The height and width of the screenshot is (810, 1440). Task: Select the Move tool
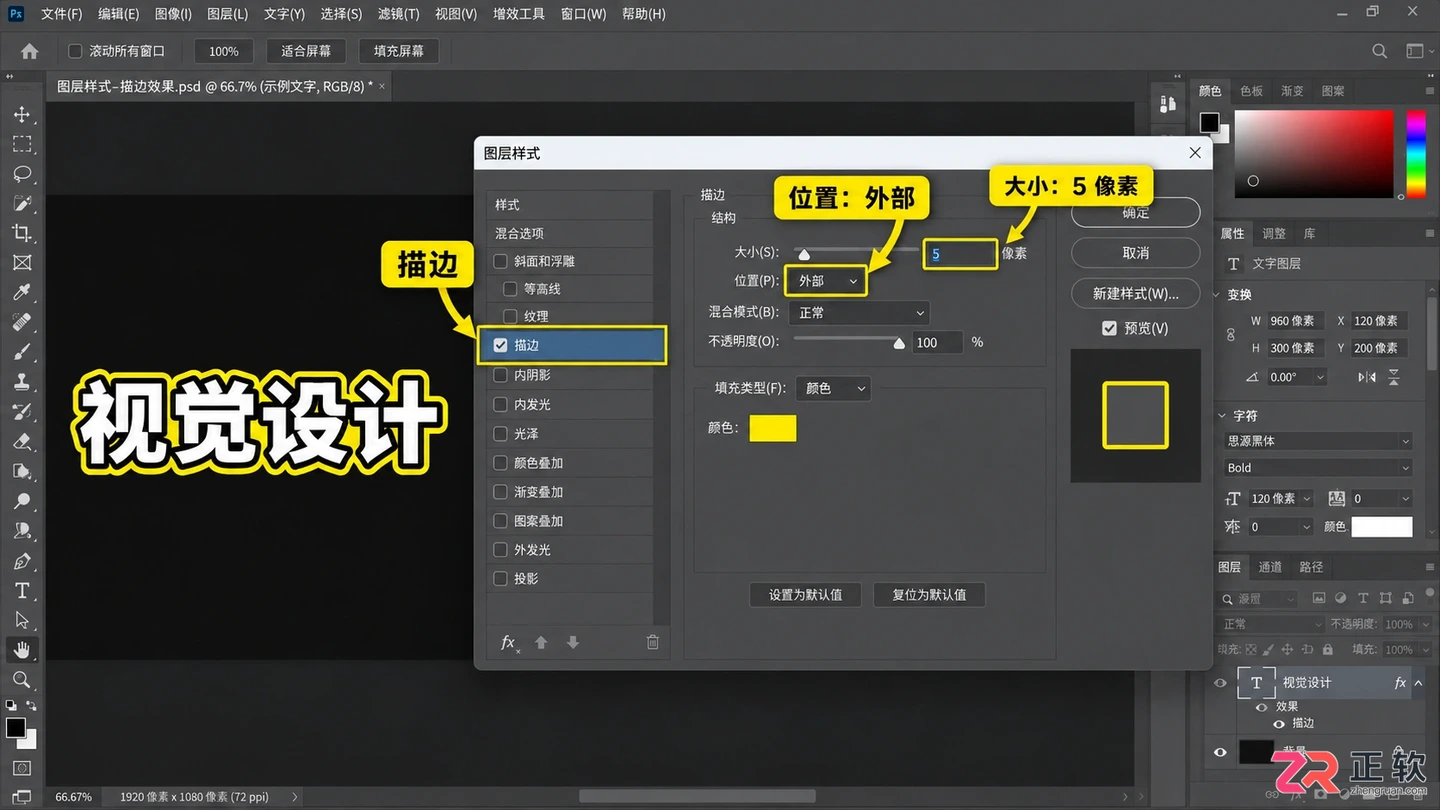22,114
